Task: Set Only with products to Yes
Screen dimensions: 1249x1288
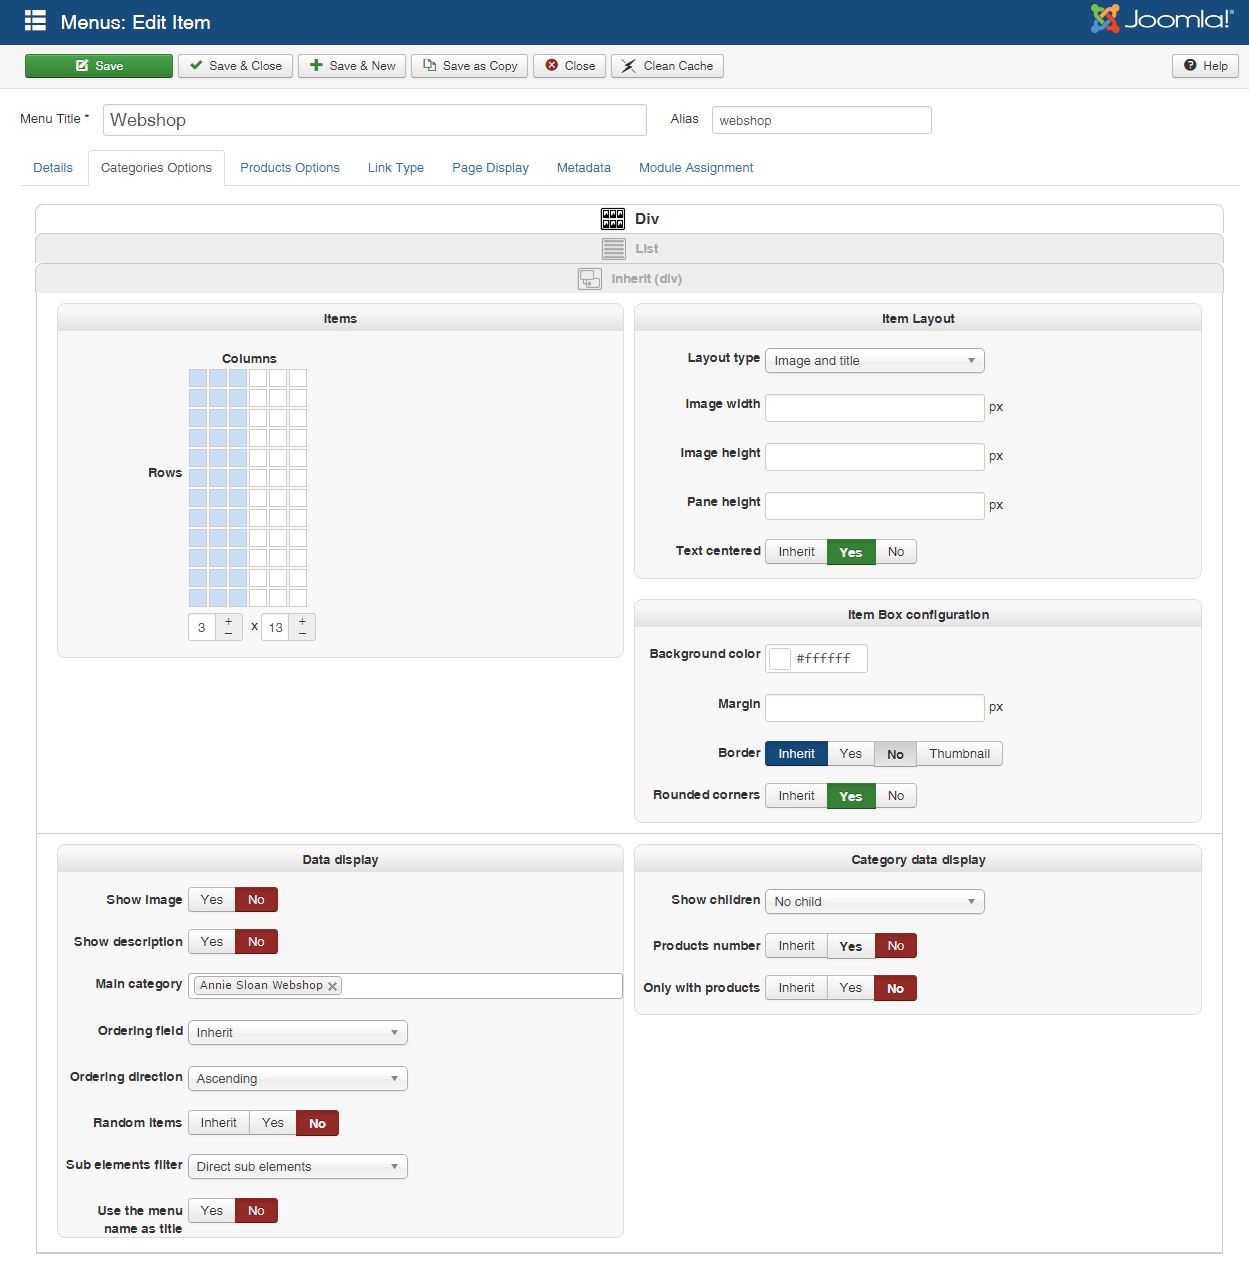Action: click(851, 988)
